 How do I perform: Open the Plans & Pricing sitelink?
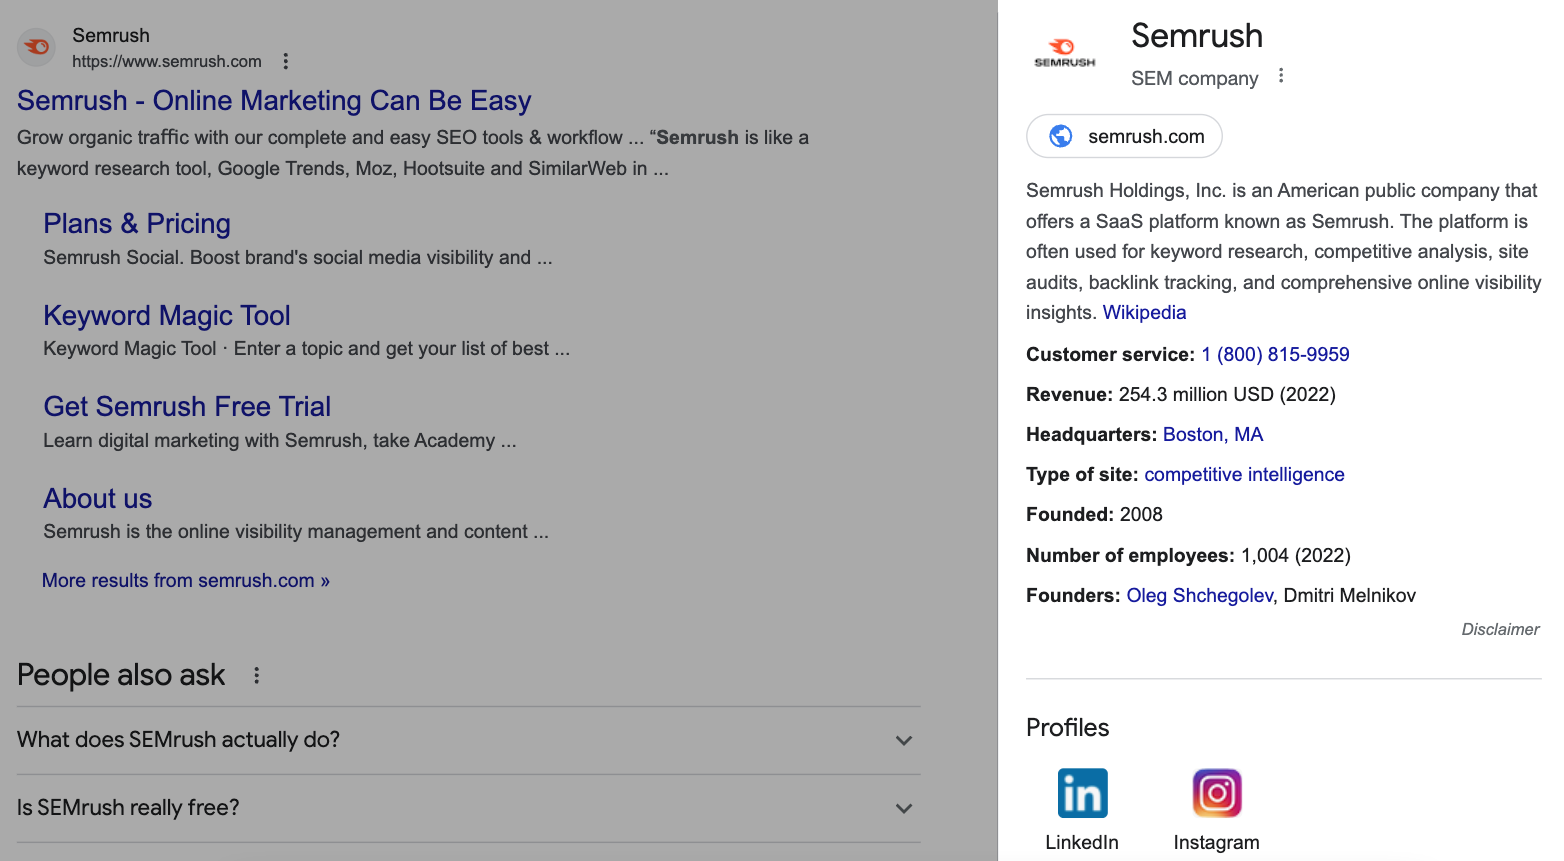click(x=137, y=224)
